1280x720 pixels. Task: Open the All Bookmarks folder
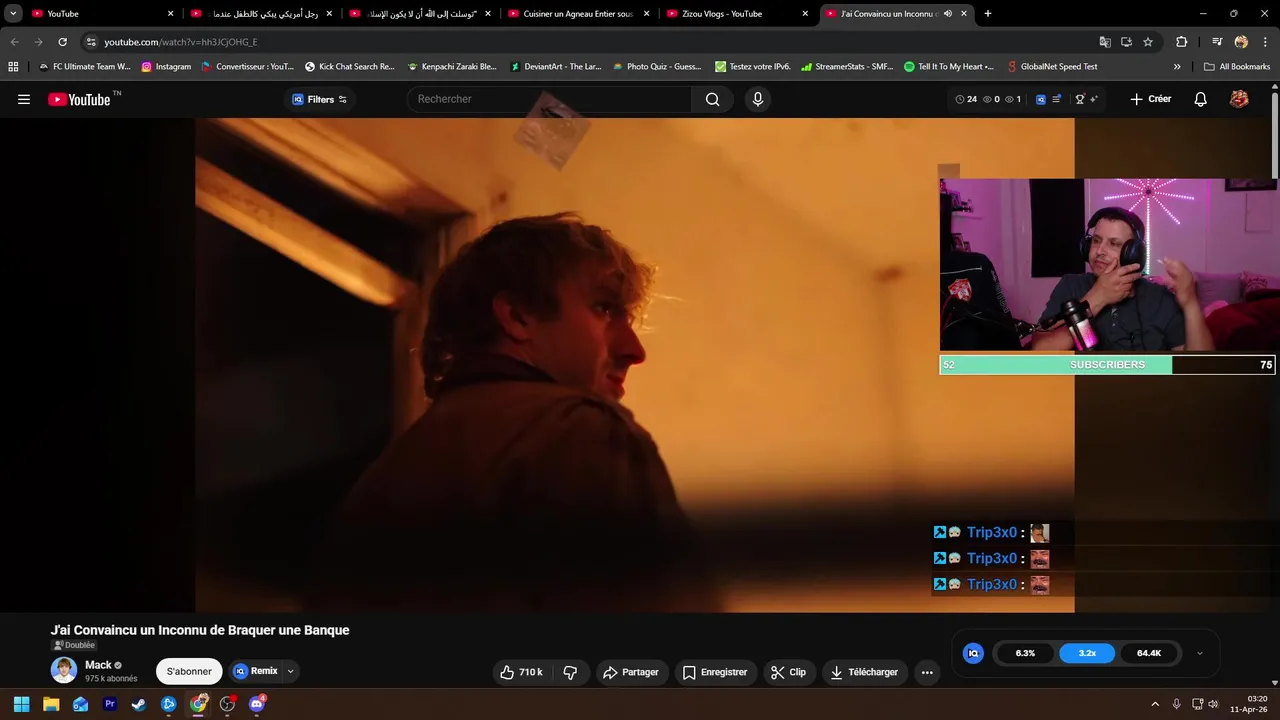1237,67
